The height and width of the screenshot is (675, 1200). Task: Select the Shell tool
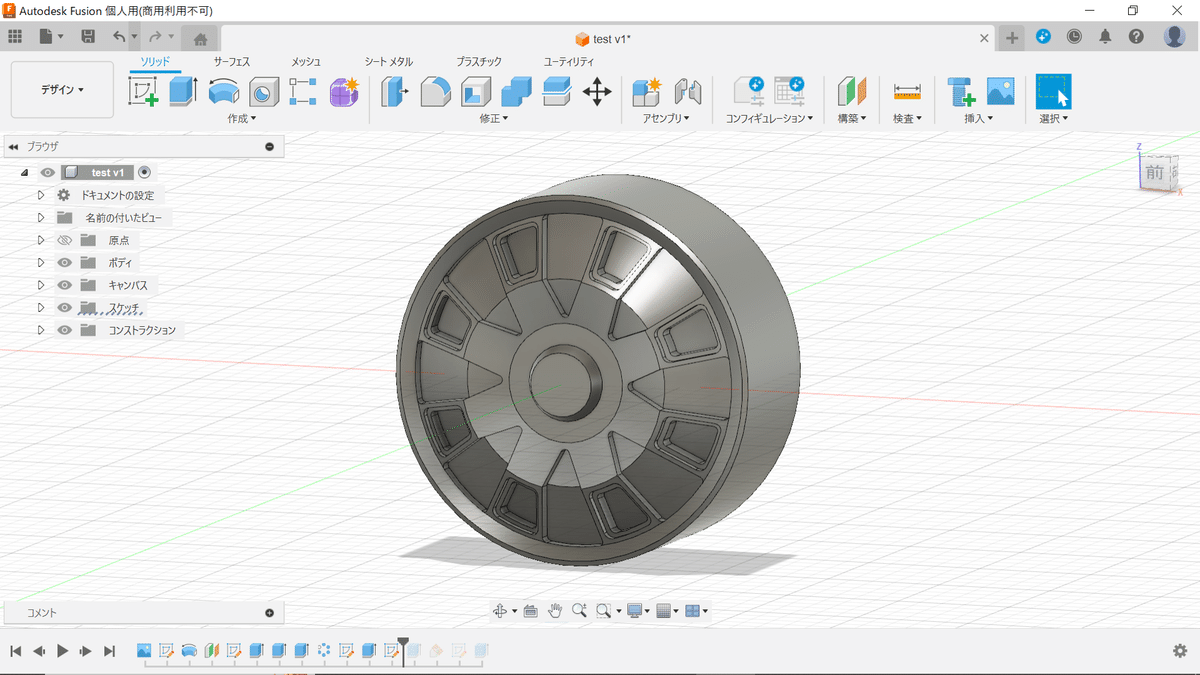pos(476,92)
